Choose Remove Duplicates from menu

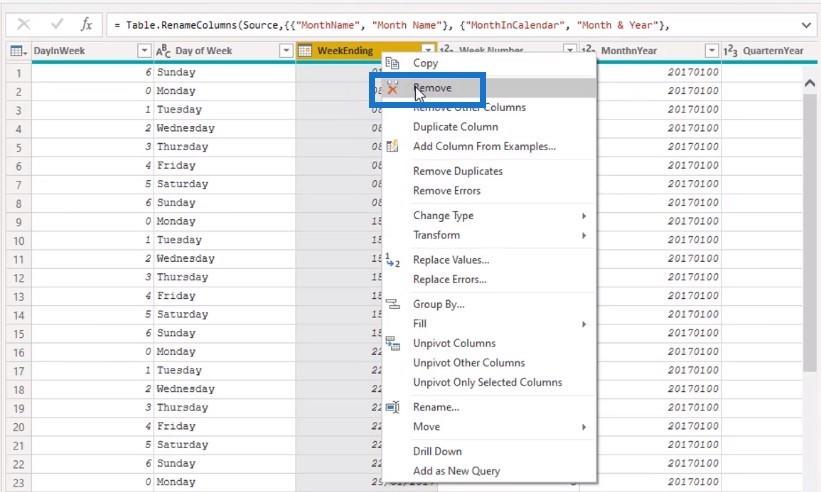click(x=489, y=171)
